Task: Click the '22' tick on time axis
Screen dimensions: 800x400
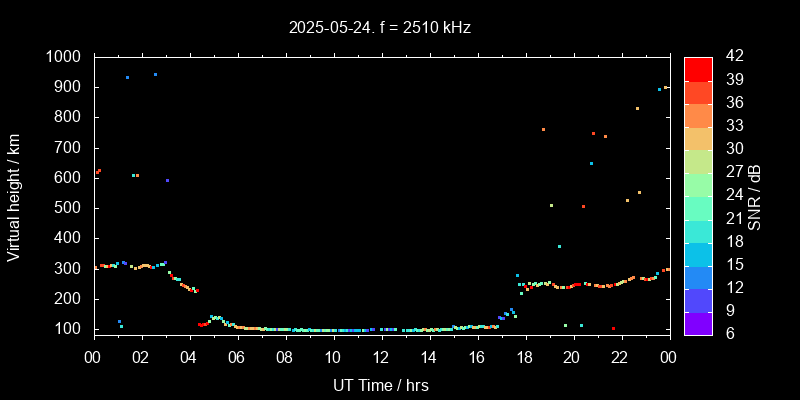Action: (x=620, y=356)
